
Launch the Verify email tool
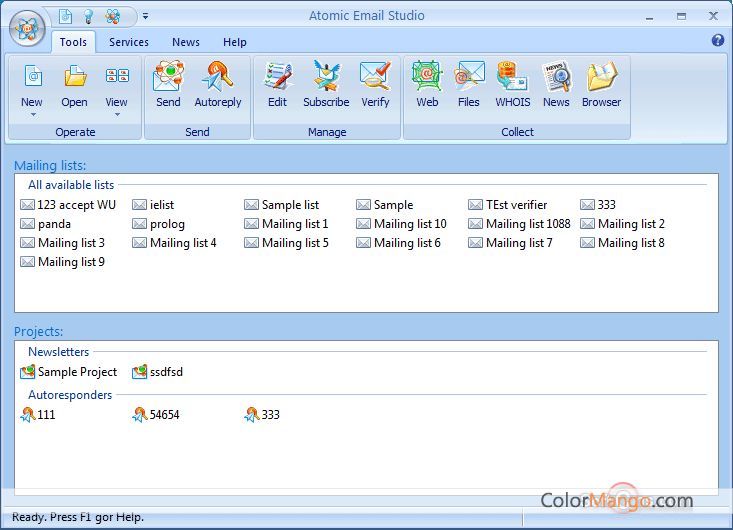[375, 84]
